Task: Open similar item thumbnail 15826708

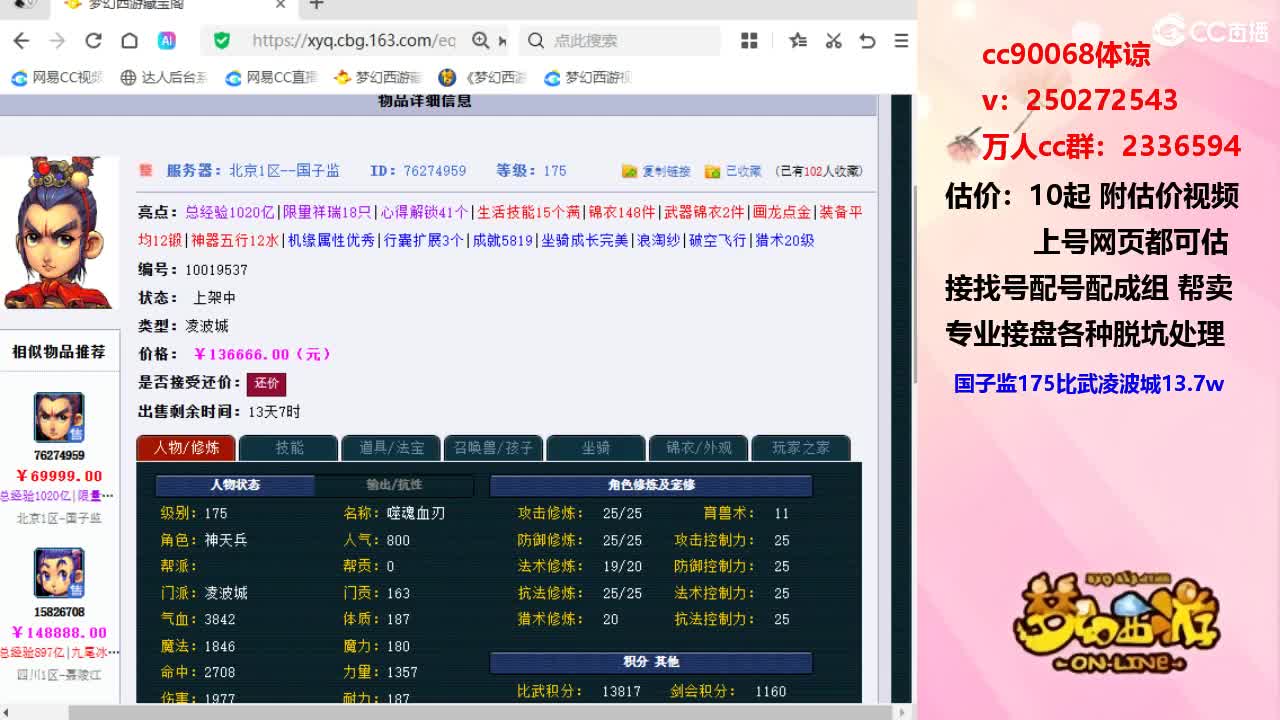Action: click(59, 573)
